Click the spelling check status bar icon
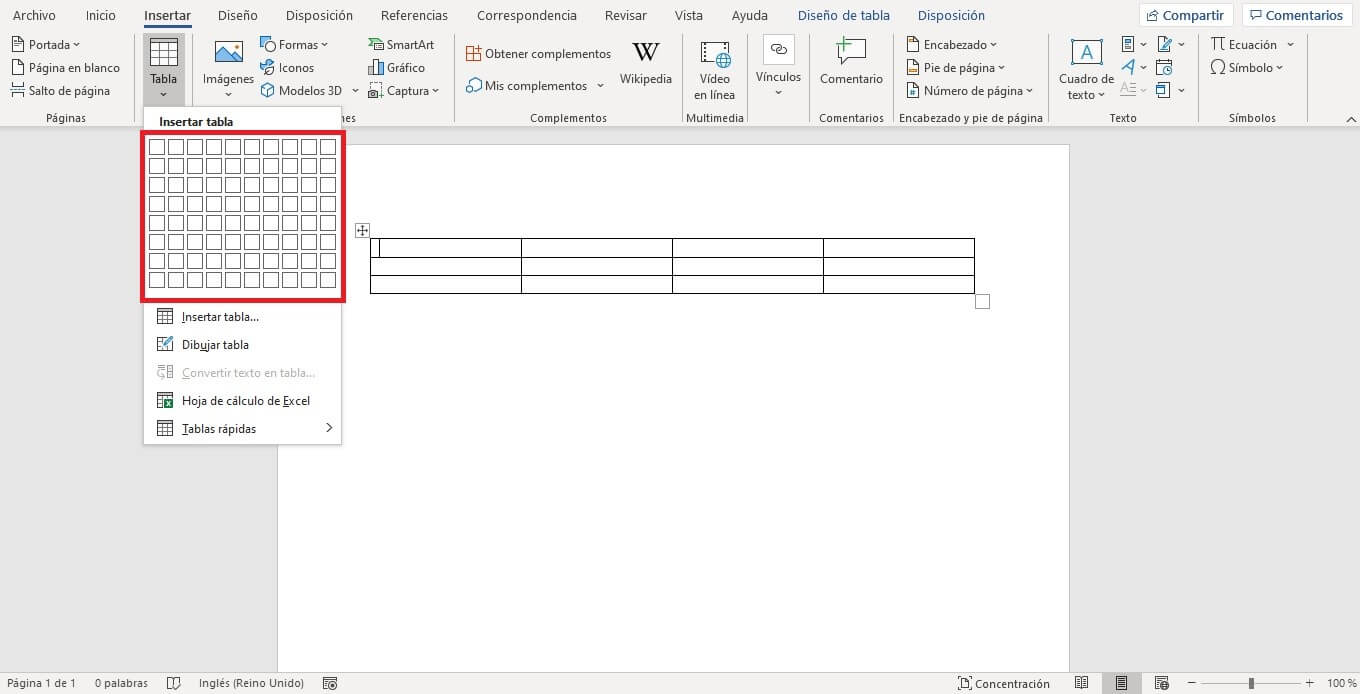The height and width of the screenshot is (694, 1360). point(173,683)
